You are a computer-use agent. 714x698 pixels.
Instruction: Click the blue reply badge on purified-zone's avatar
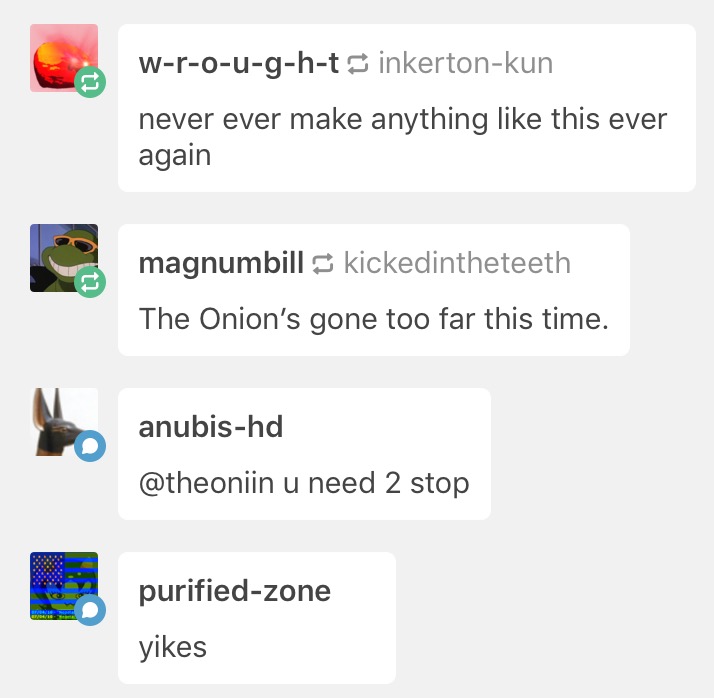90,610
